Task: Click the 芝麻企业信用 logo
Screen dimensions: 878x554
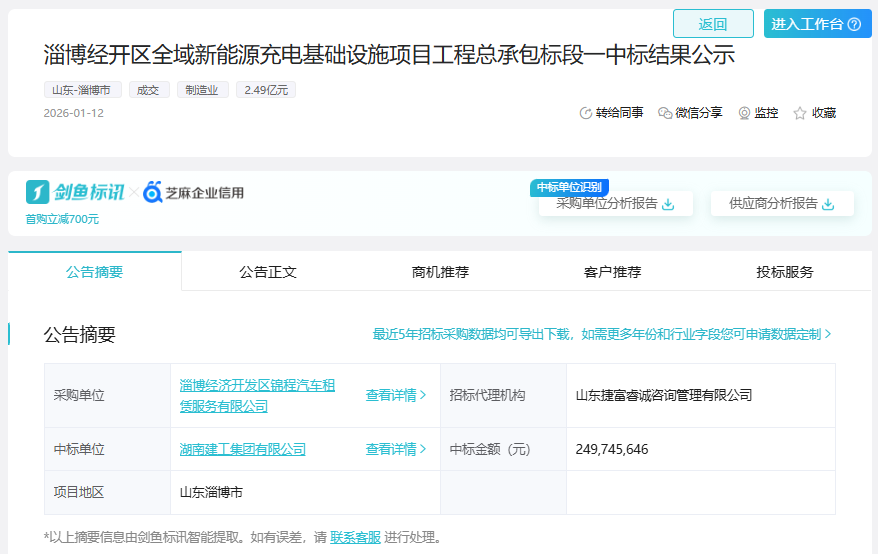Action: pyautogui.click(x=194, y=192)
